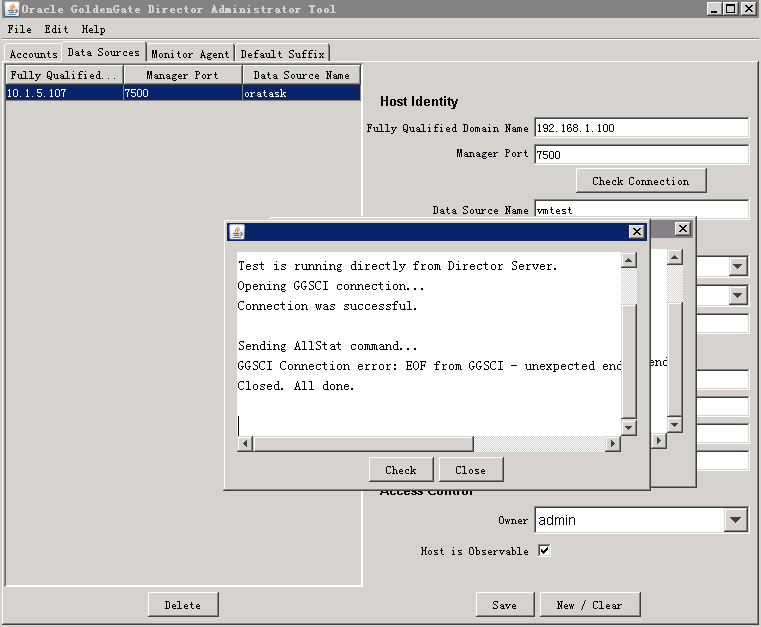Select the oratask data source cell
The height and width of the screenshot is (627, 761).
click(x=301, y=93)
